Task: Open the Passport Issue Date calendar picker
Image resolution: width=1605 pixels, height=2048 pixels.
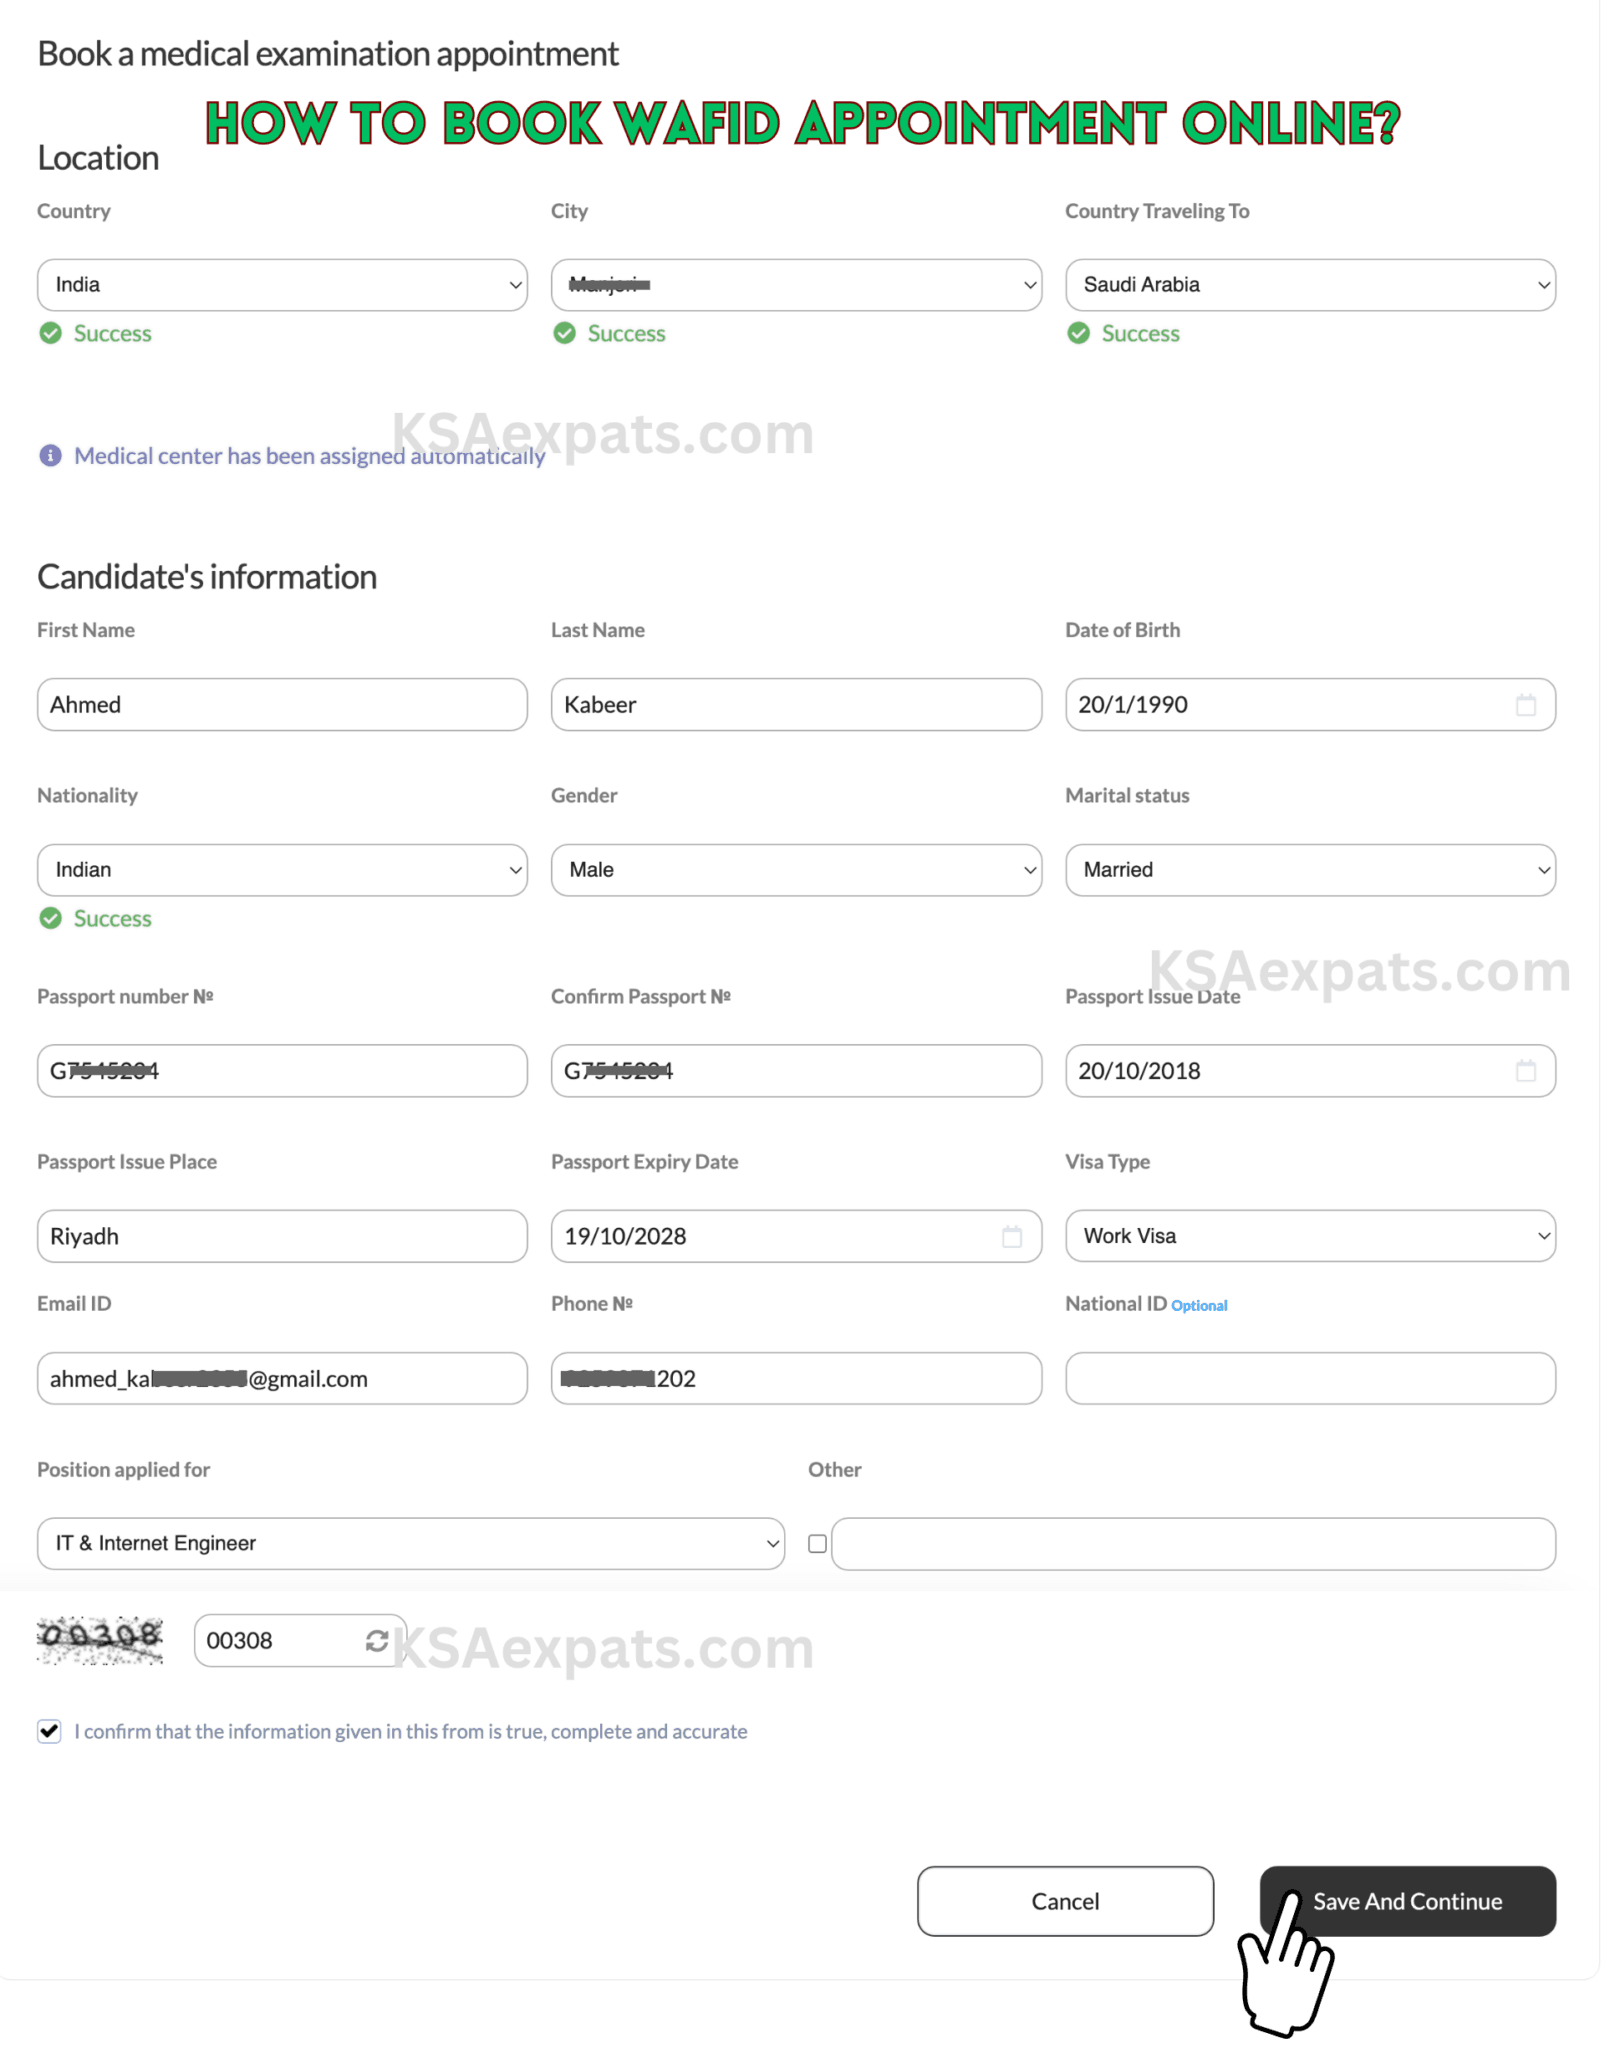Action: coord(1526,1070)
